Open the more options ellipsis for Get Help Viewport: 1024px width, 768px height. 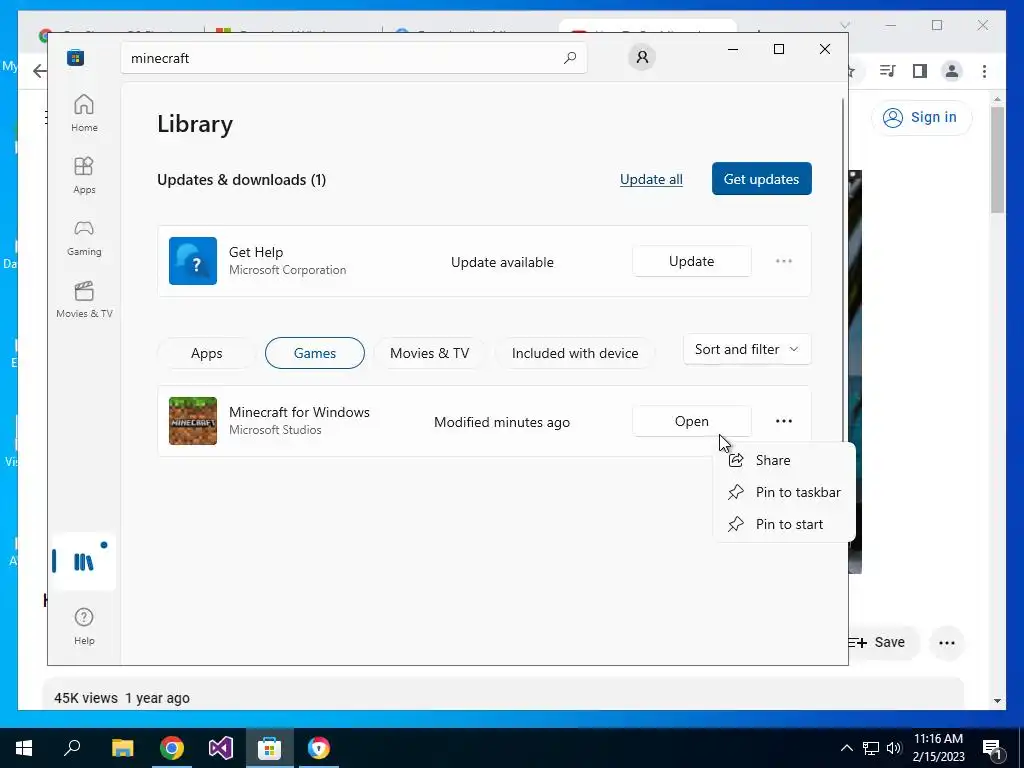click(x=784, y=261)
